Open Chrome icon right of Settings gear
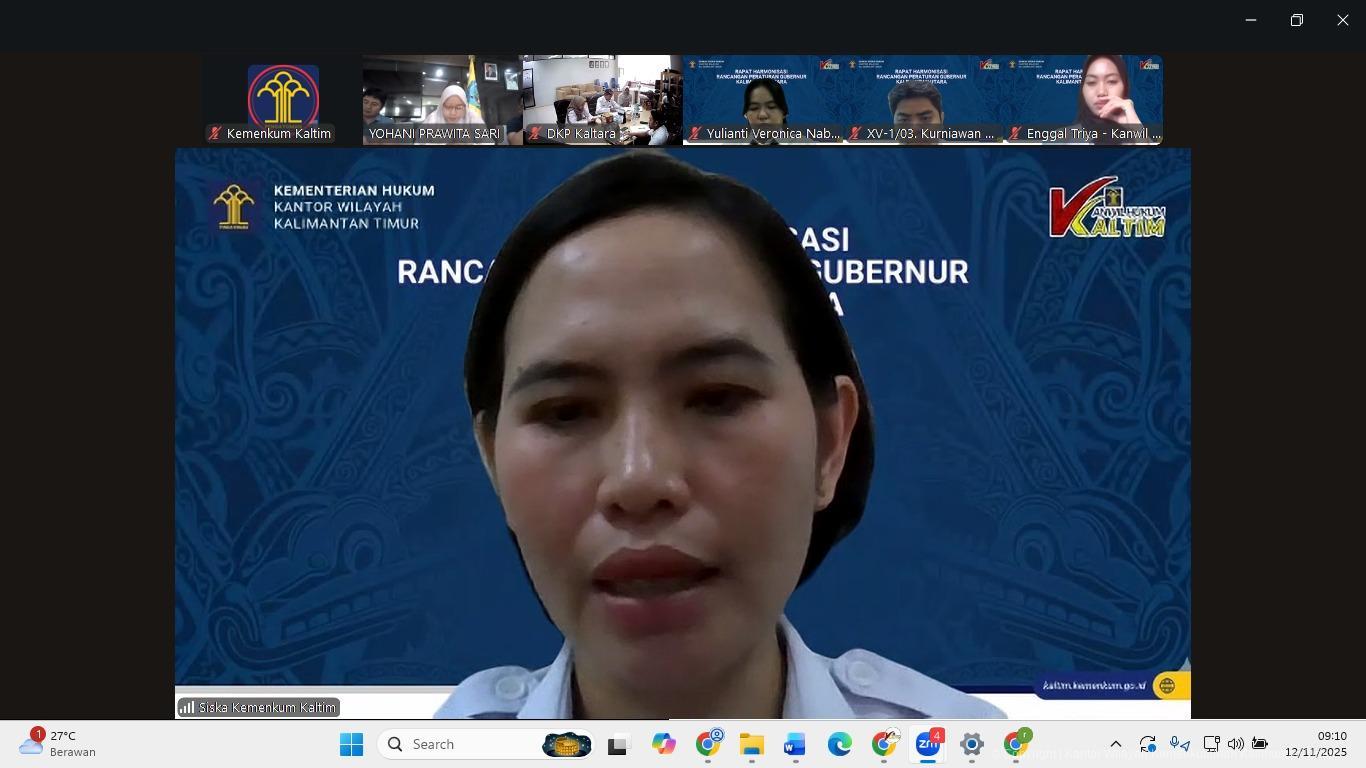Viewport: 1366px width, 768px height. (x=1016, y=744)
